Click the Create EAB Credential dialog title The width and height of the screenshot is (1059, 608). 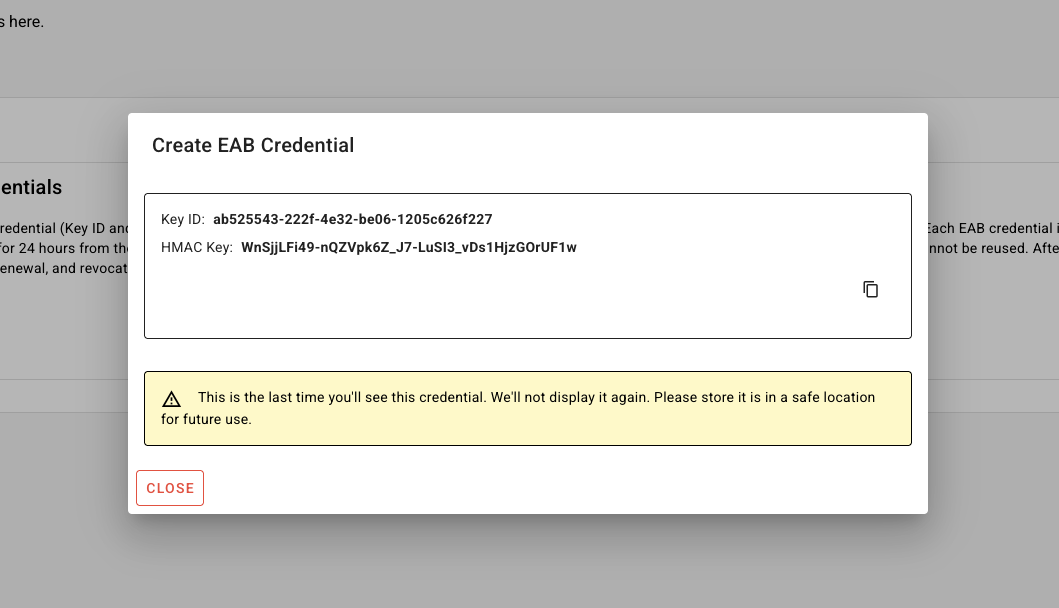pyautogui.click(x=252, y=145)
